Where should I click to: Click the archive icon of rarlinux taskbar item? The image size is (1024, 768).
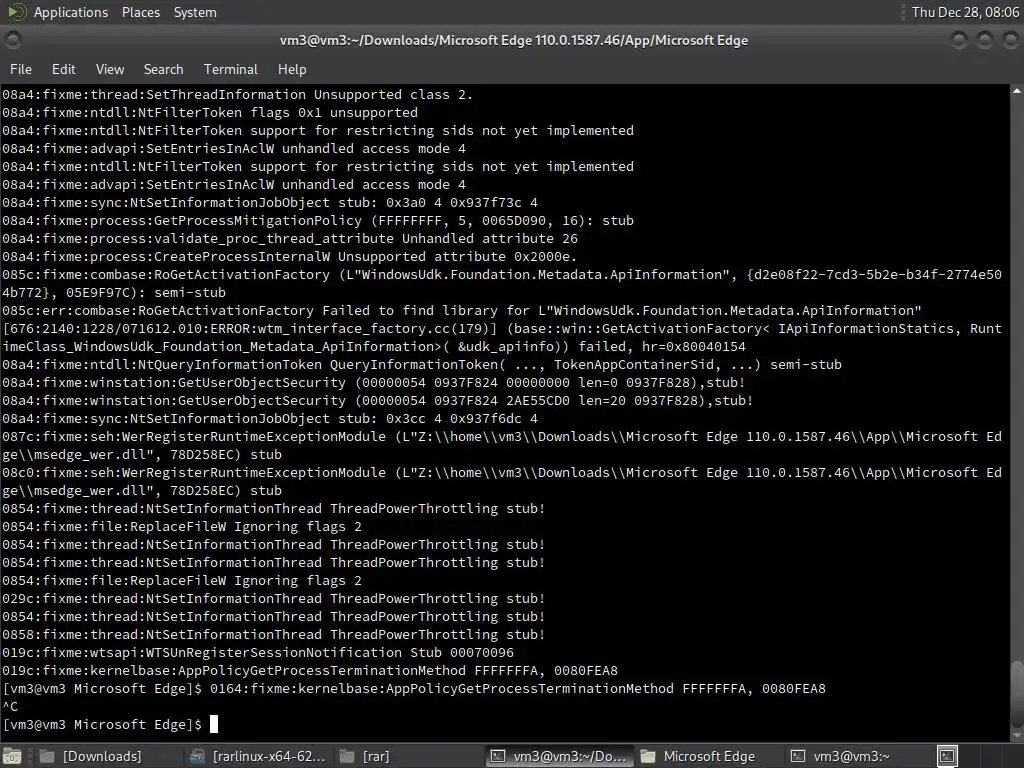click(x=197, y=756)
